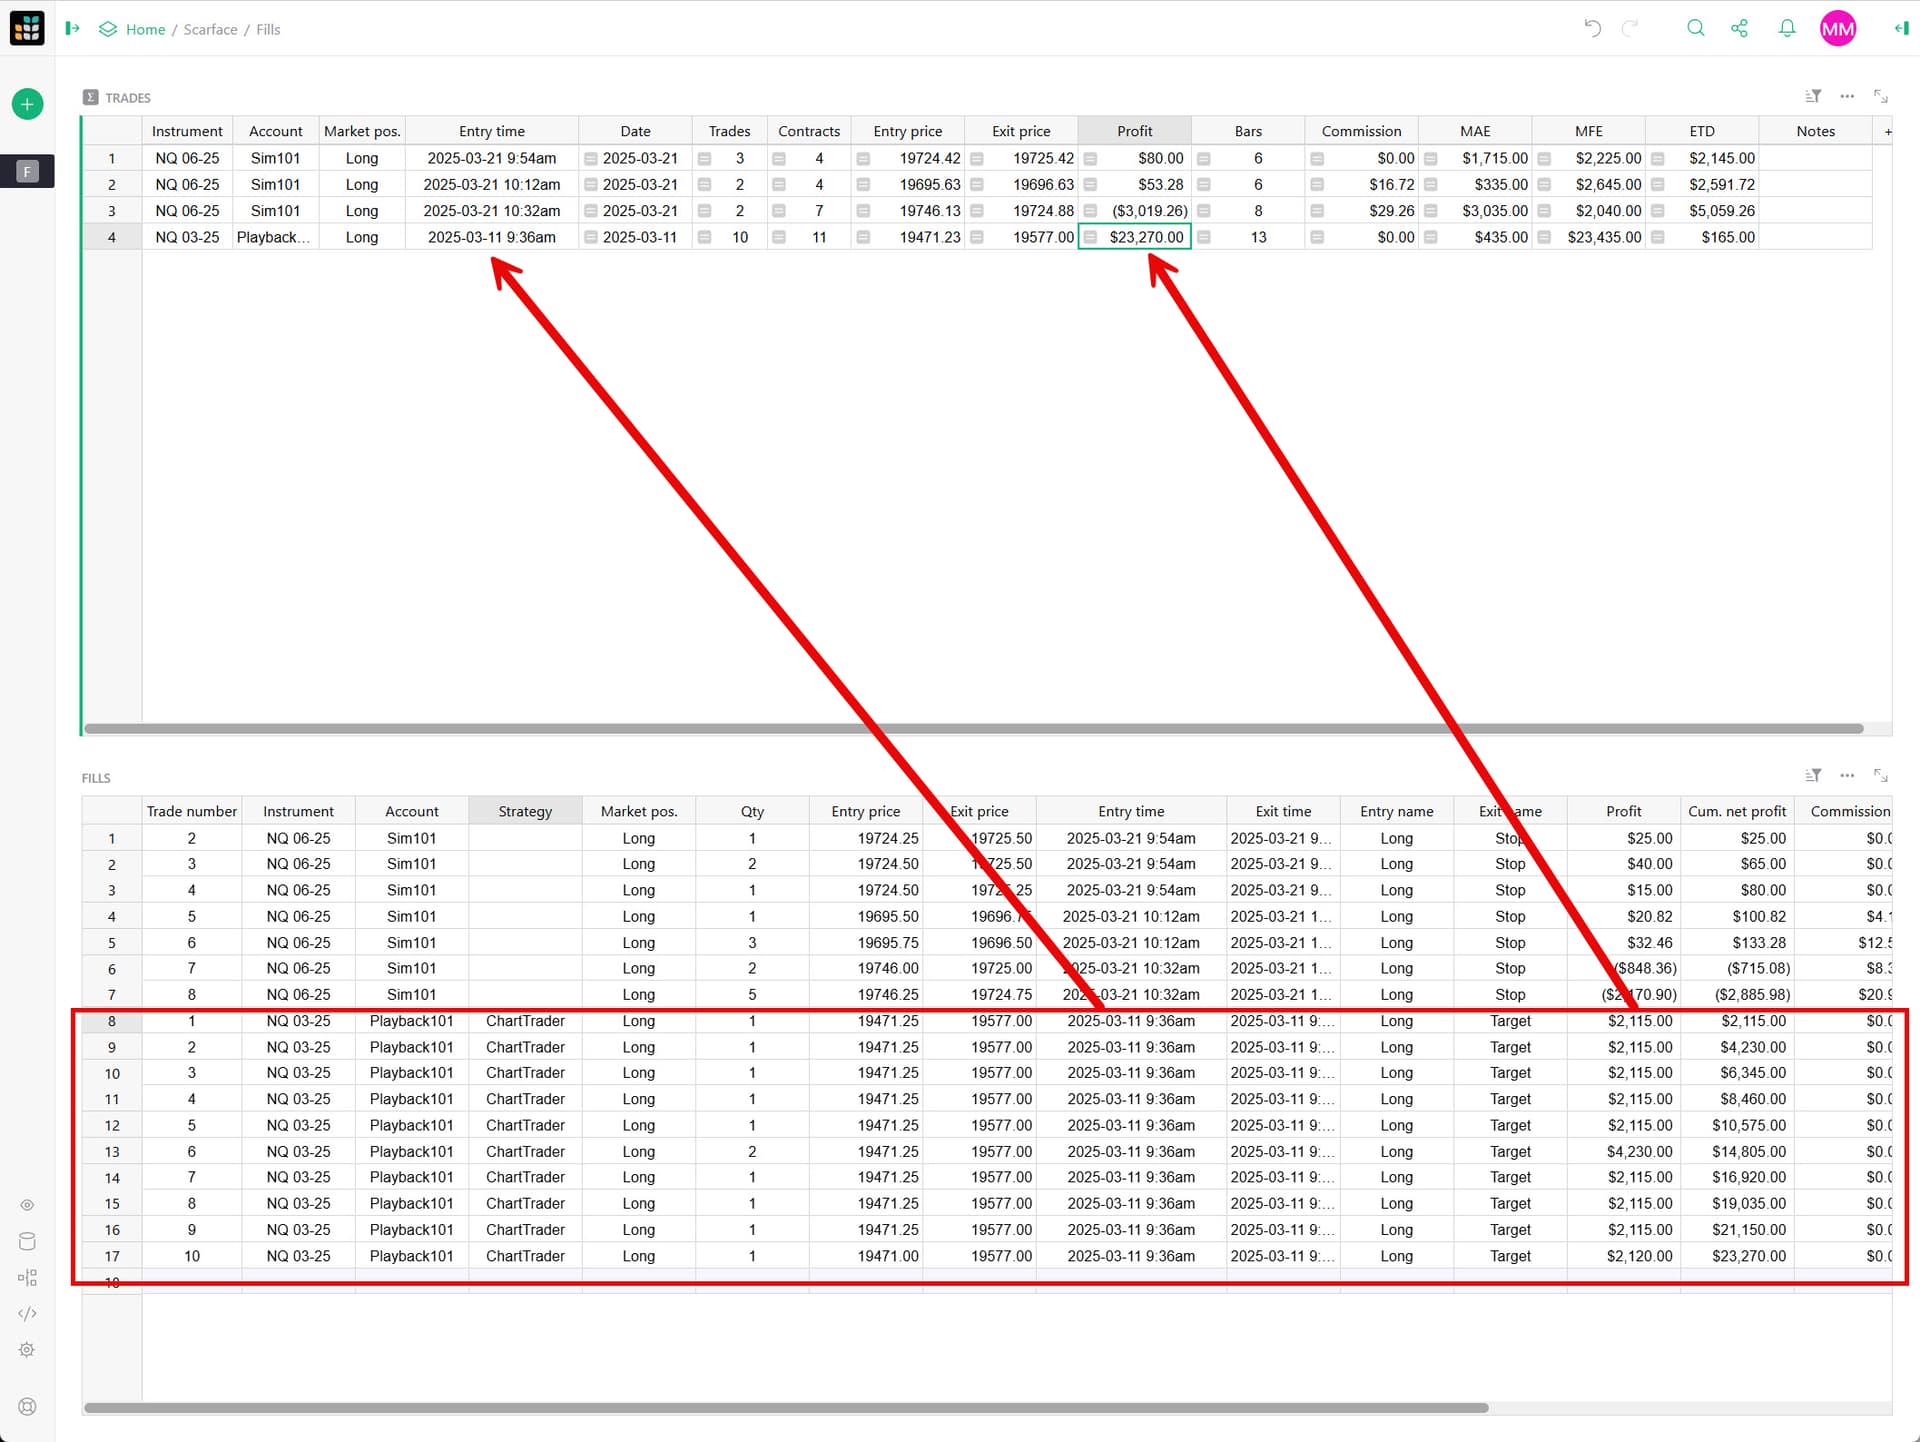This screenshot has width=1920, height=1442.
Task: Click the $23,270.00 profit cell in TRADES
Action: [1134, 237]
